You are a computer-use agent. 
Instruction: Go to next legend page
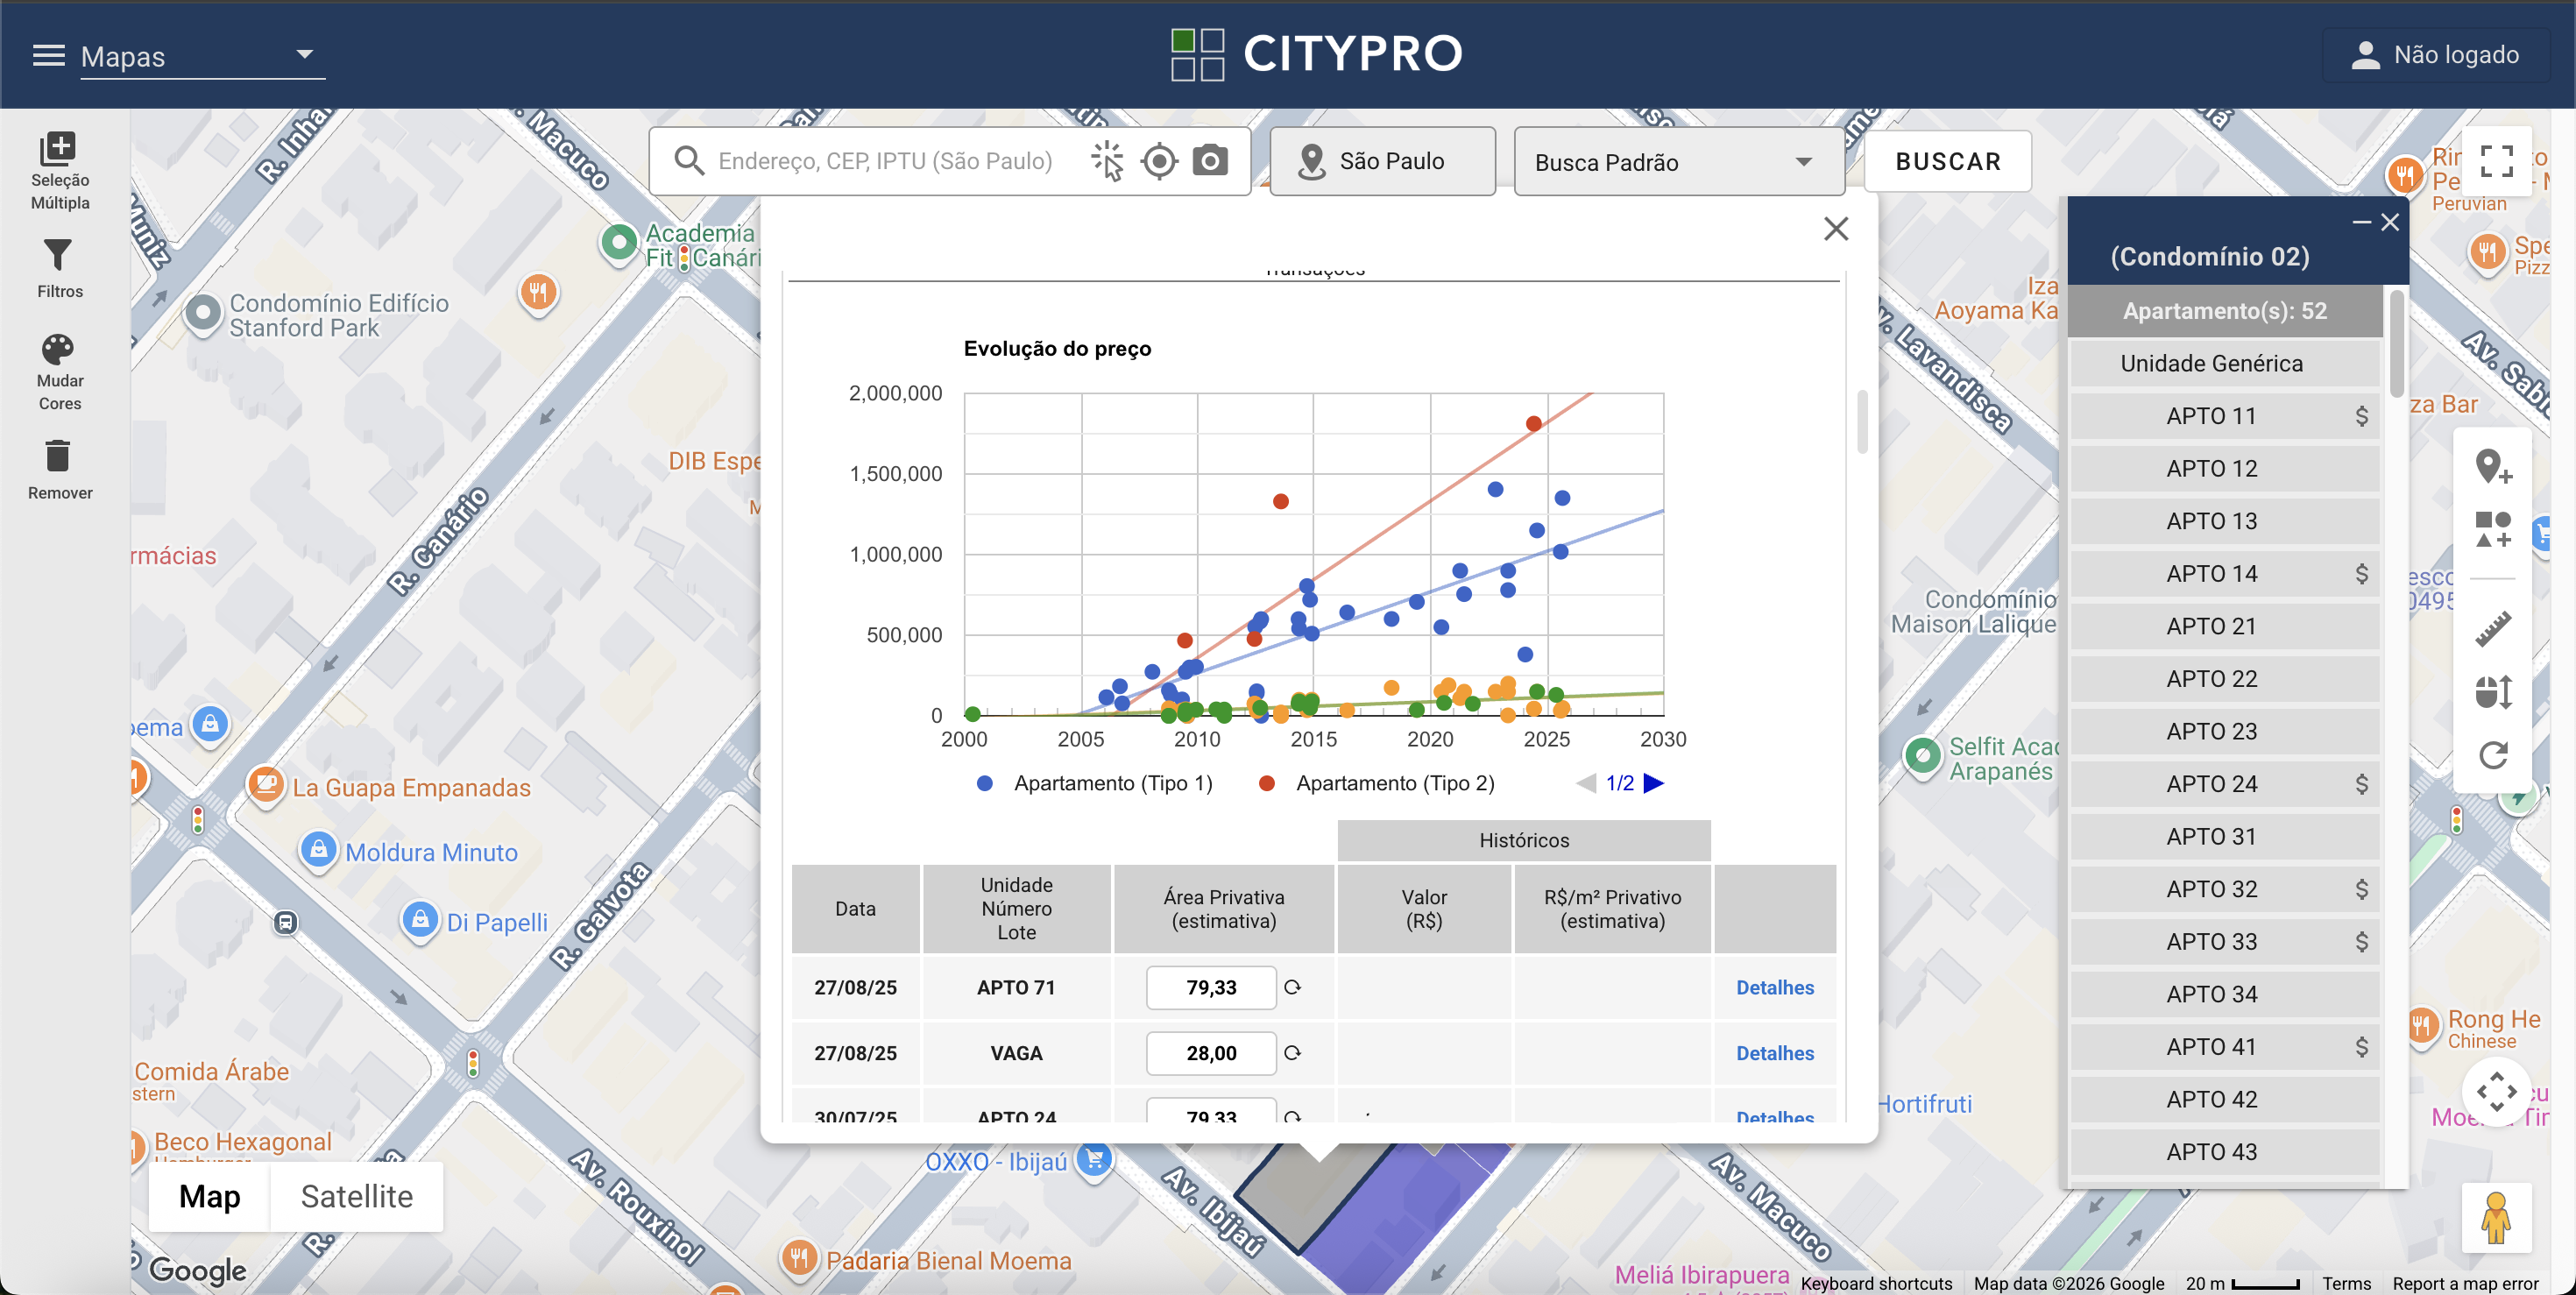pos(1654,784)
